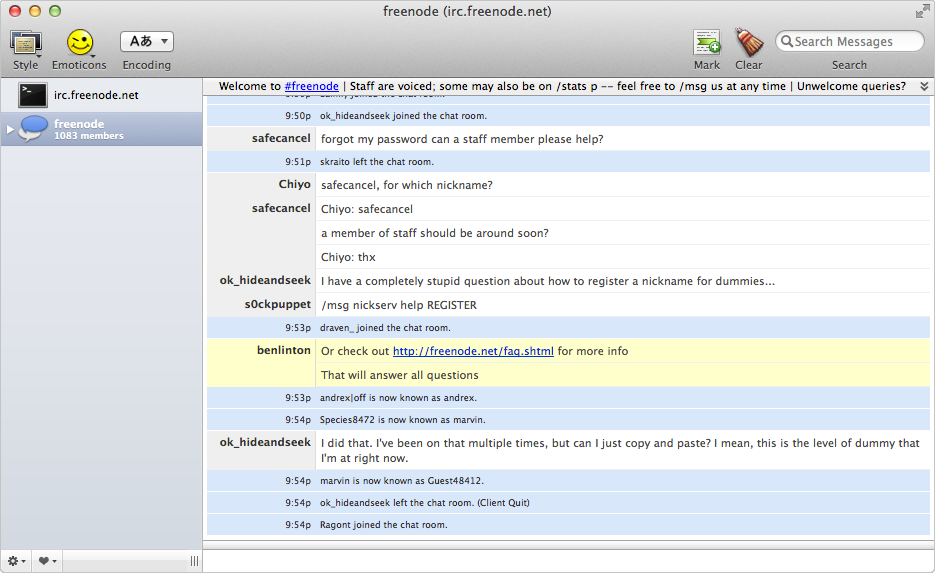Expand the topic bar chevron

click(x=924, y=86)
